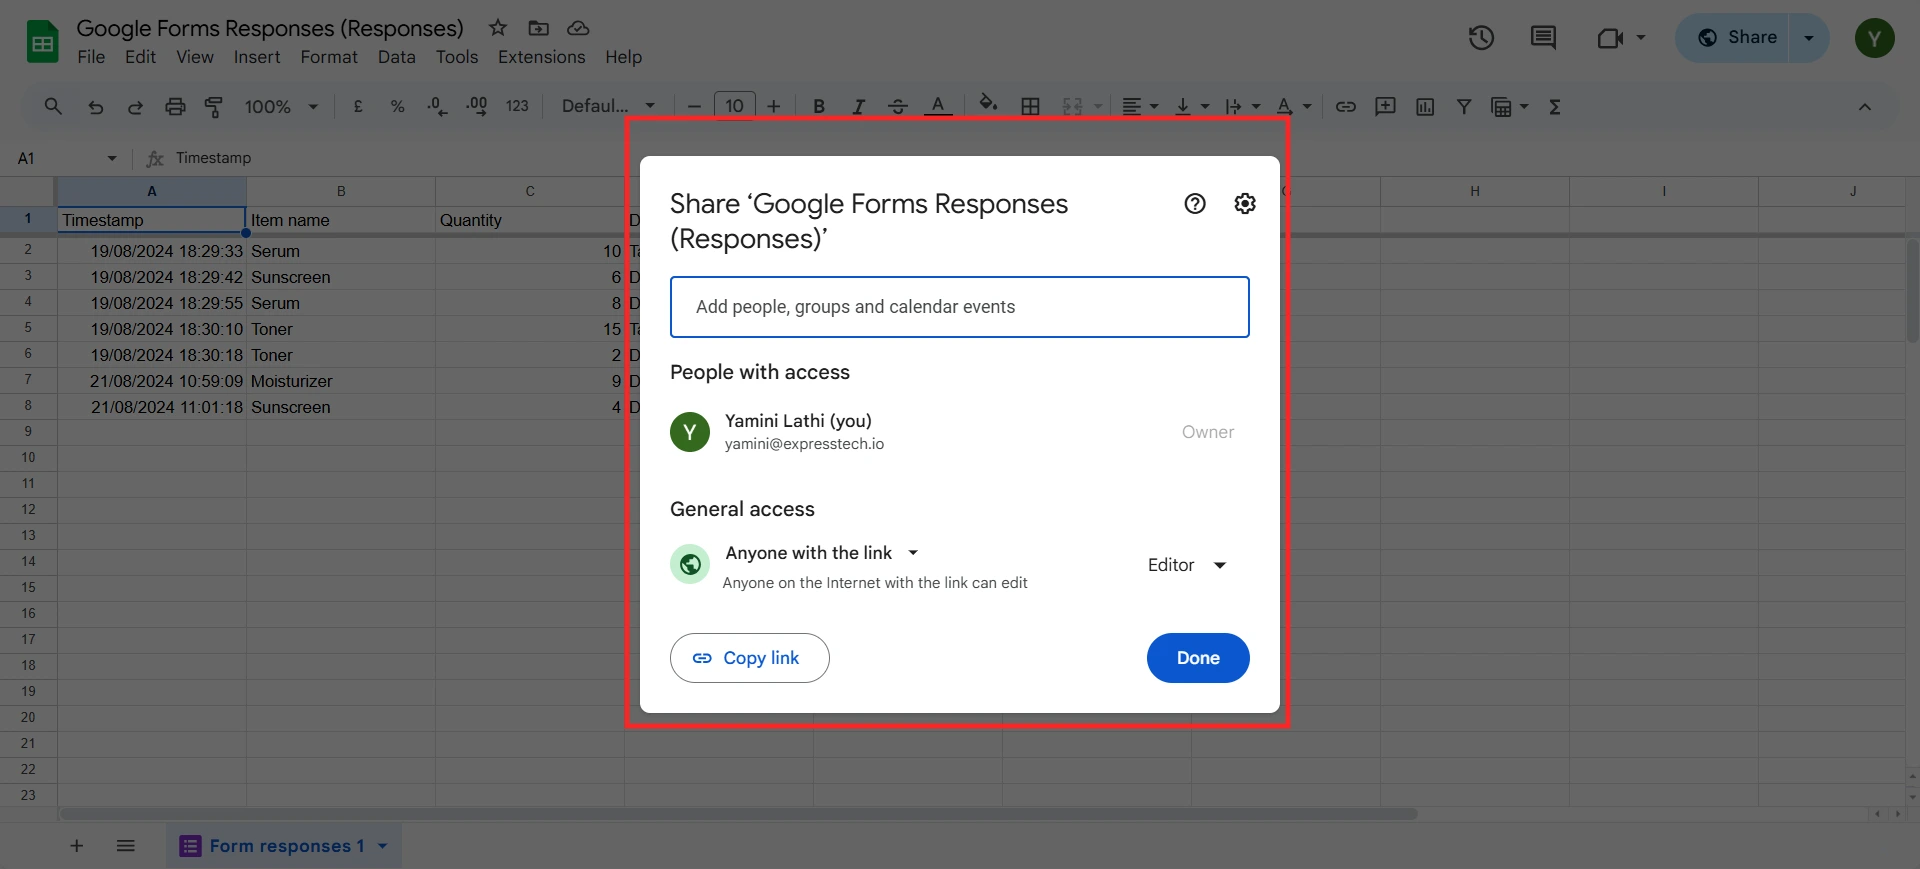Click the Copy link button
Screen dimensions: 1920x869
(x=750, y=658)
